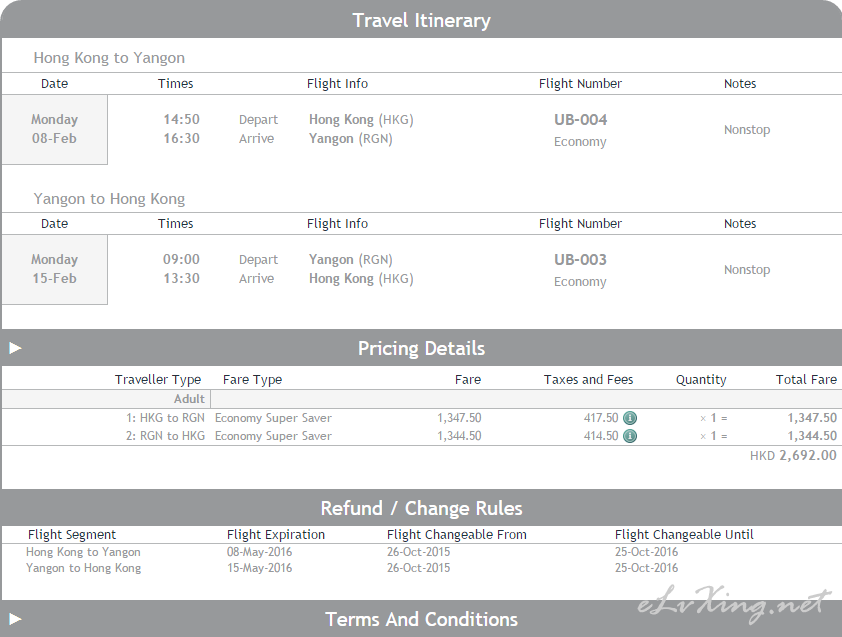Click the Adult traveller type row

421,399
